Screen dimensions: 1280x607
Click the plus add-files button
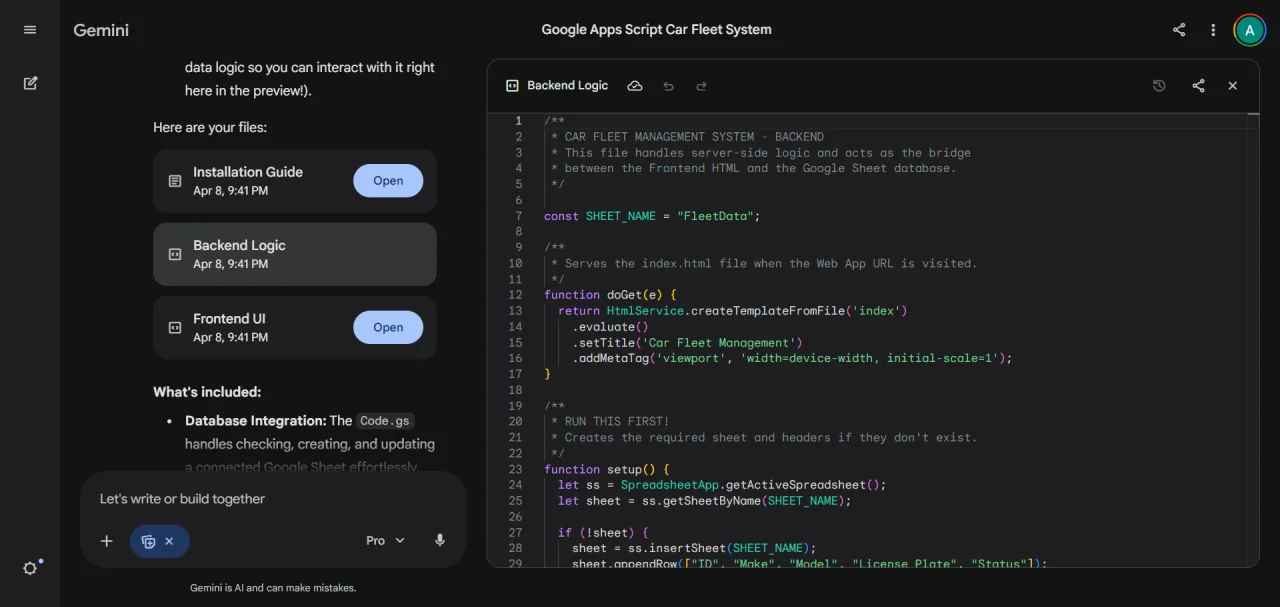click(107, 541)
